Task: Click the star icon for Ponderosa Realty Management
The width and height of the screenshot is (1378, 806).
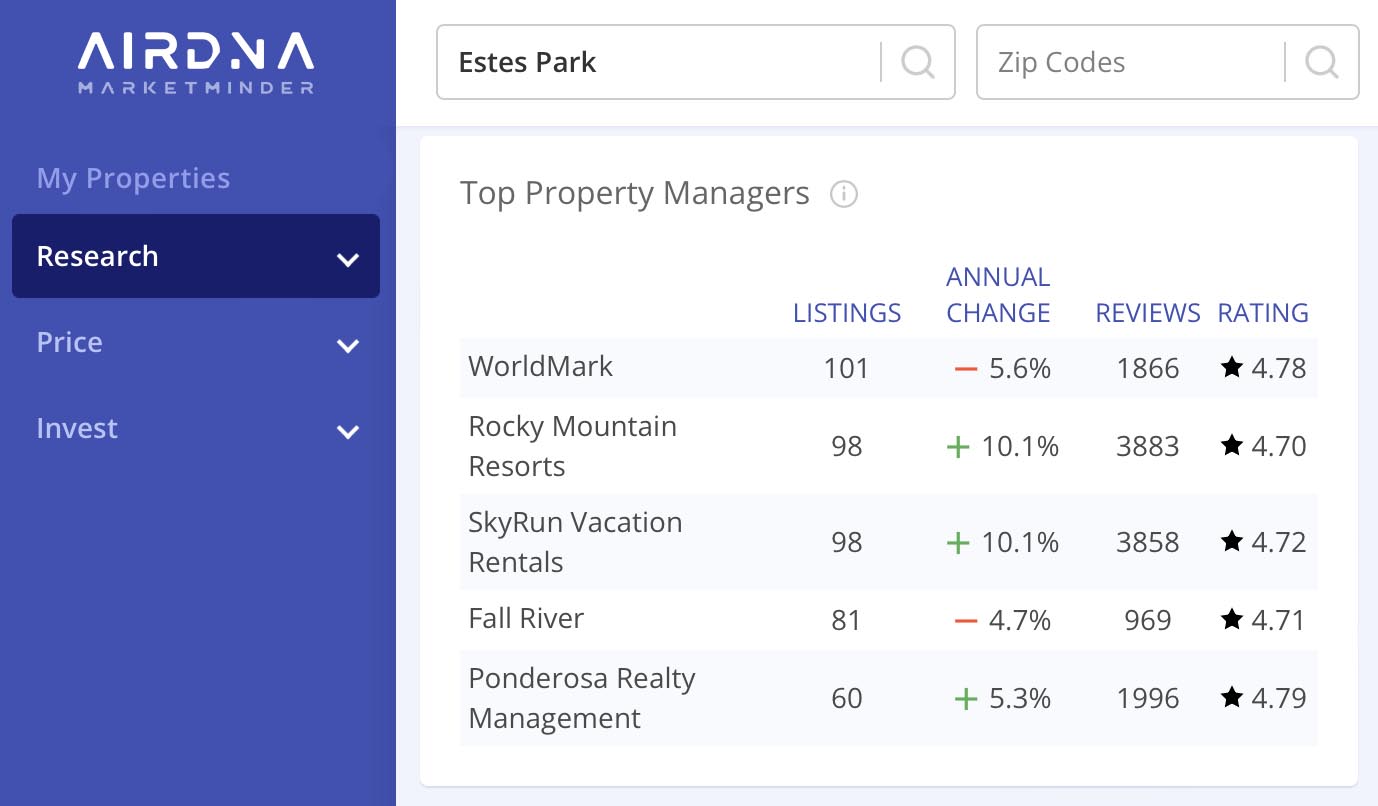Action: [1231, 698]
